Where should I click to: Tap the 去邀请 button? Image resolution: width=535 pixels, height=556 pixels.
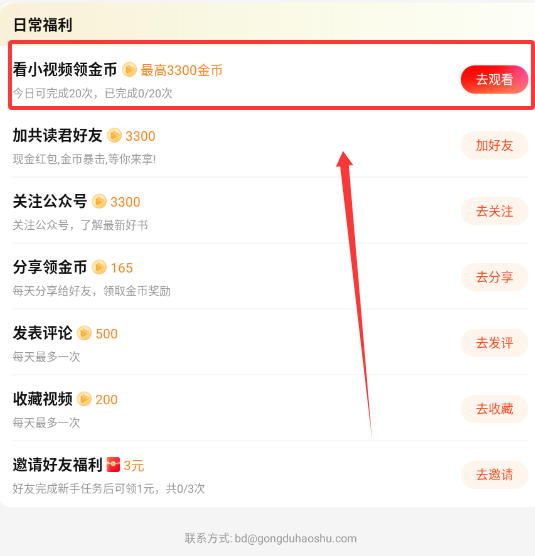[494, 475]
